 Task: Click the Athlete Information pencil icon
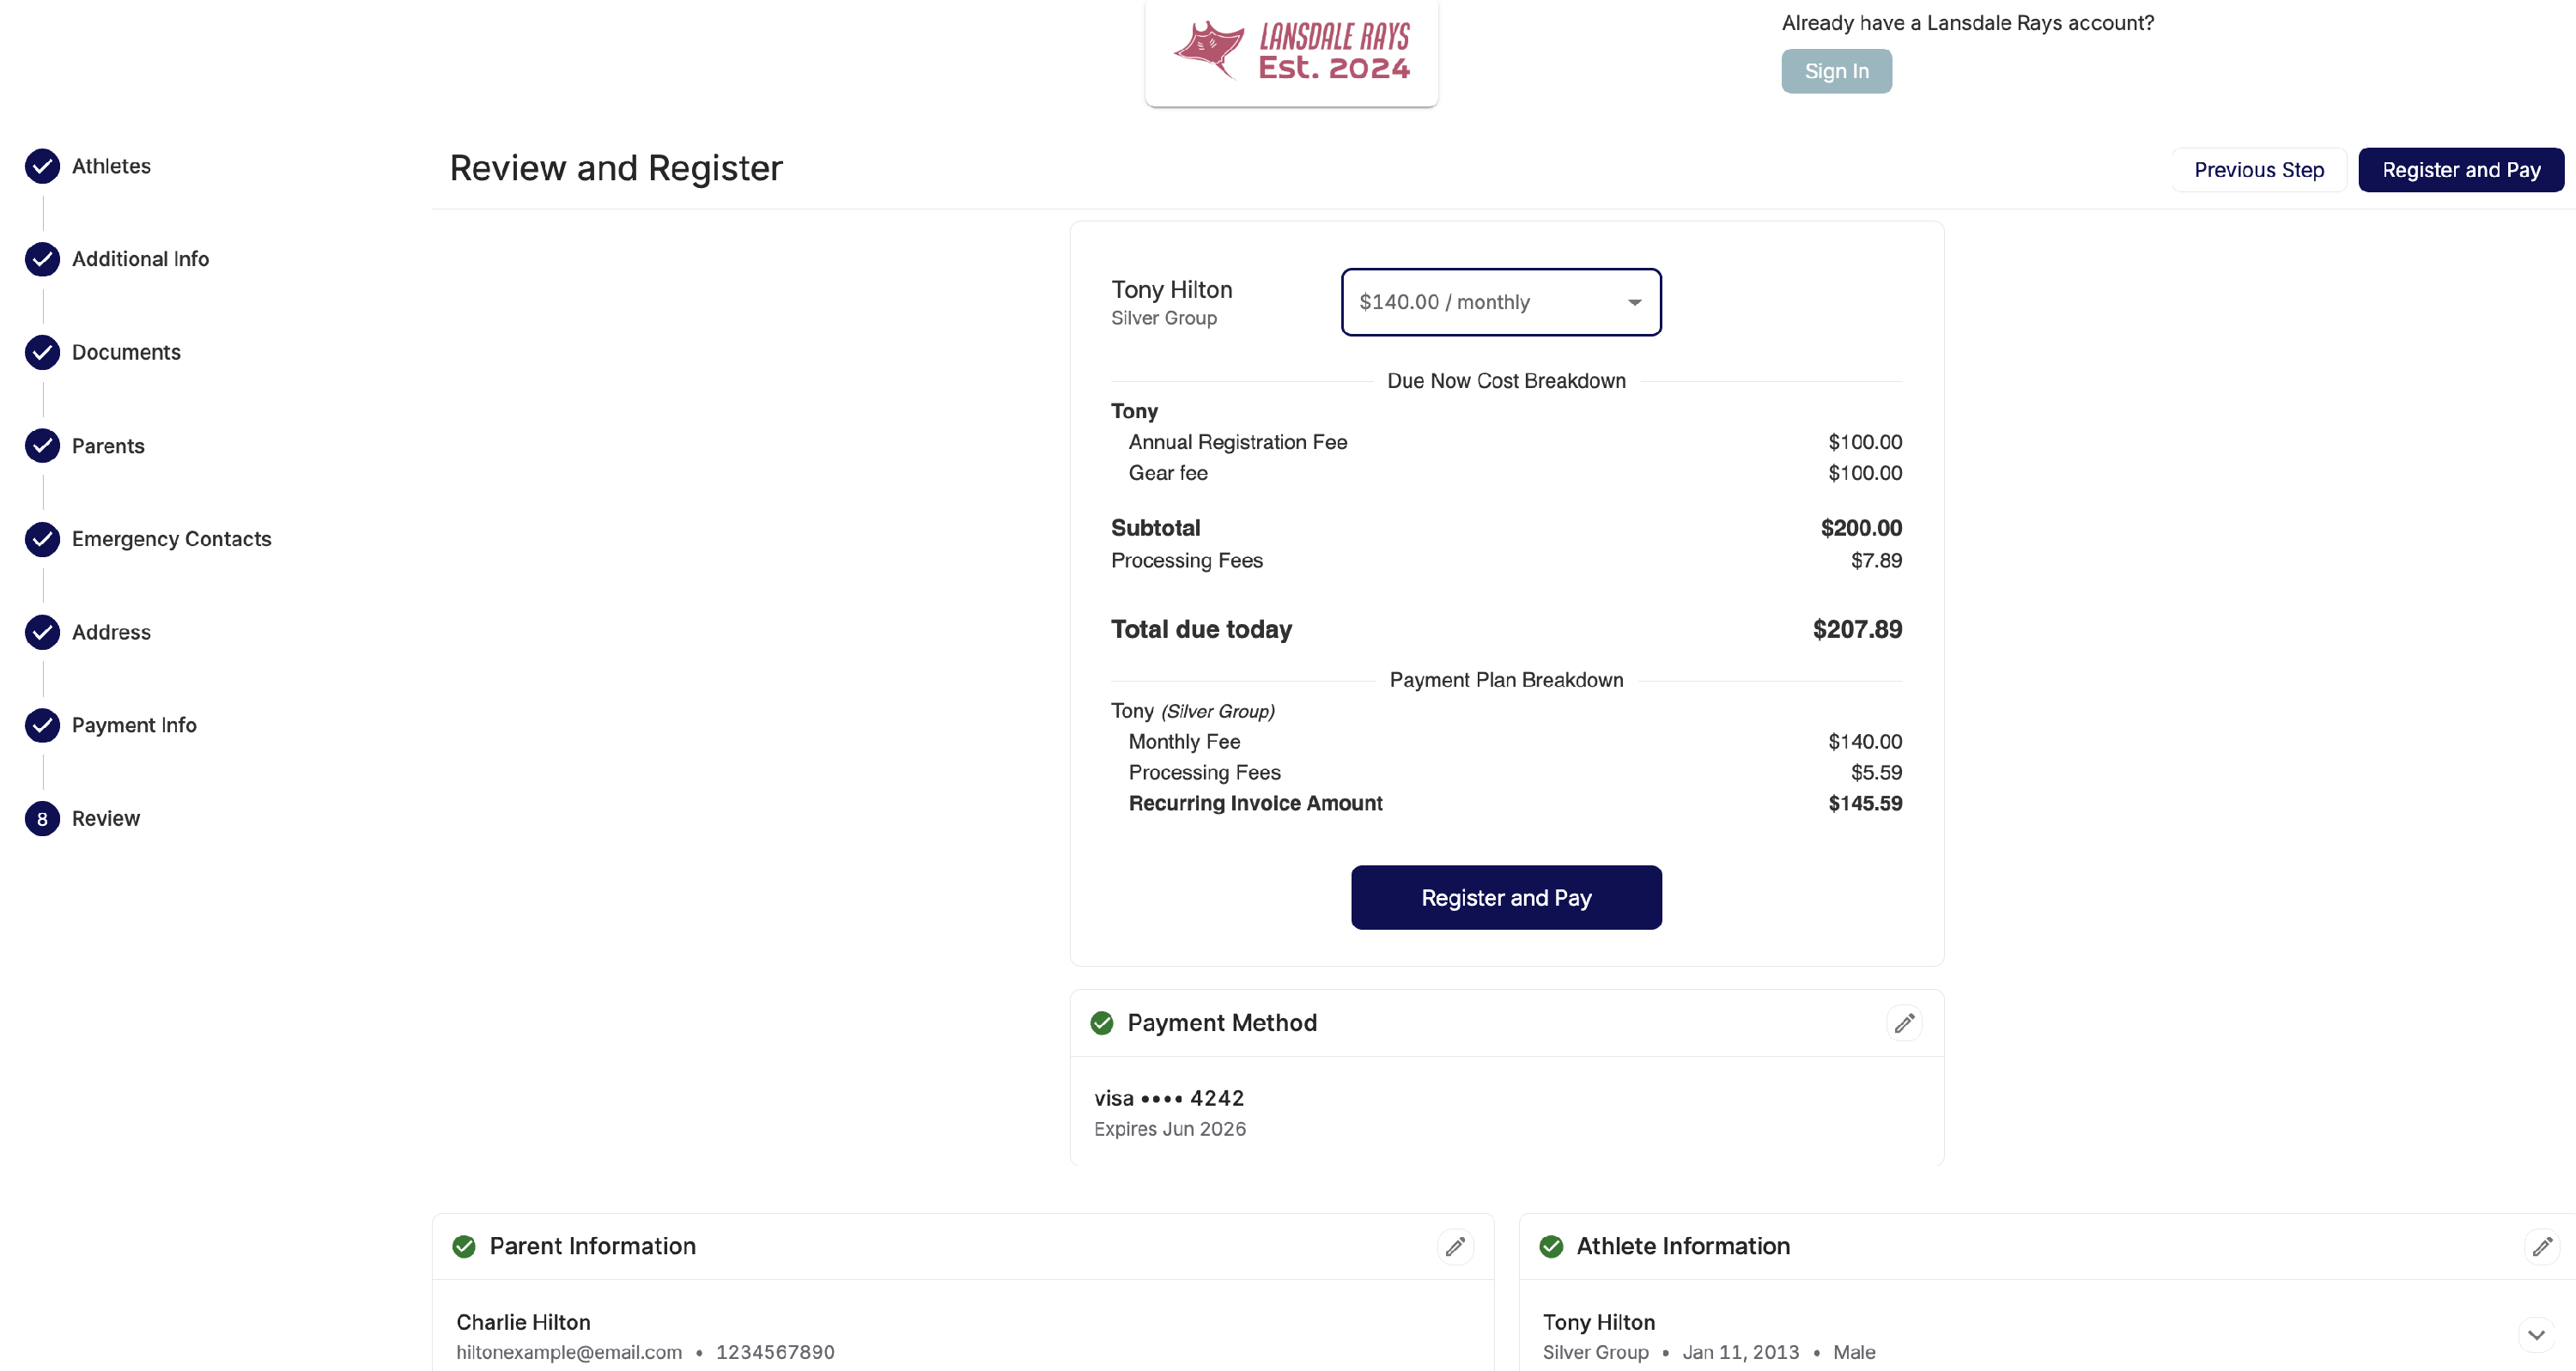(2541, 1246)
